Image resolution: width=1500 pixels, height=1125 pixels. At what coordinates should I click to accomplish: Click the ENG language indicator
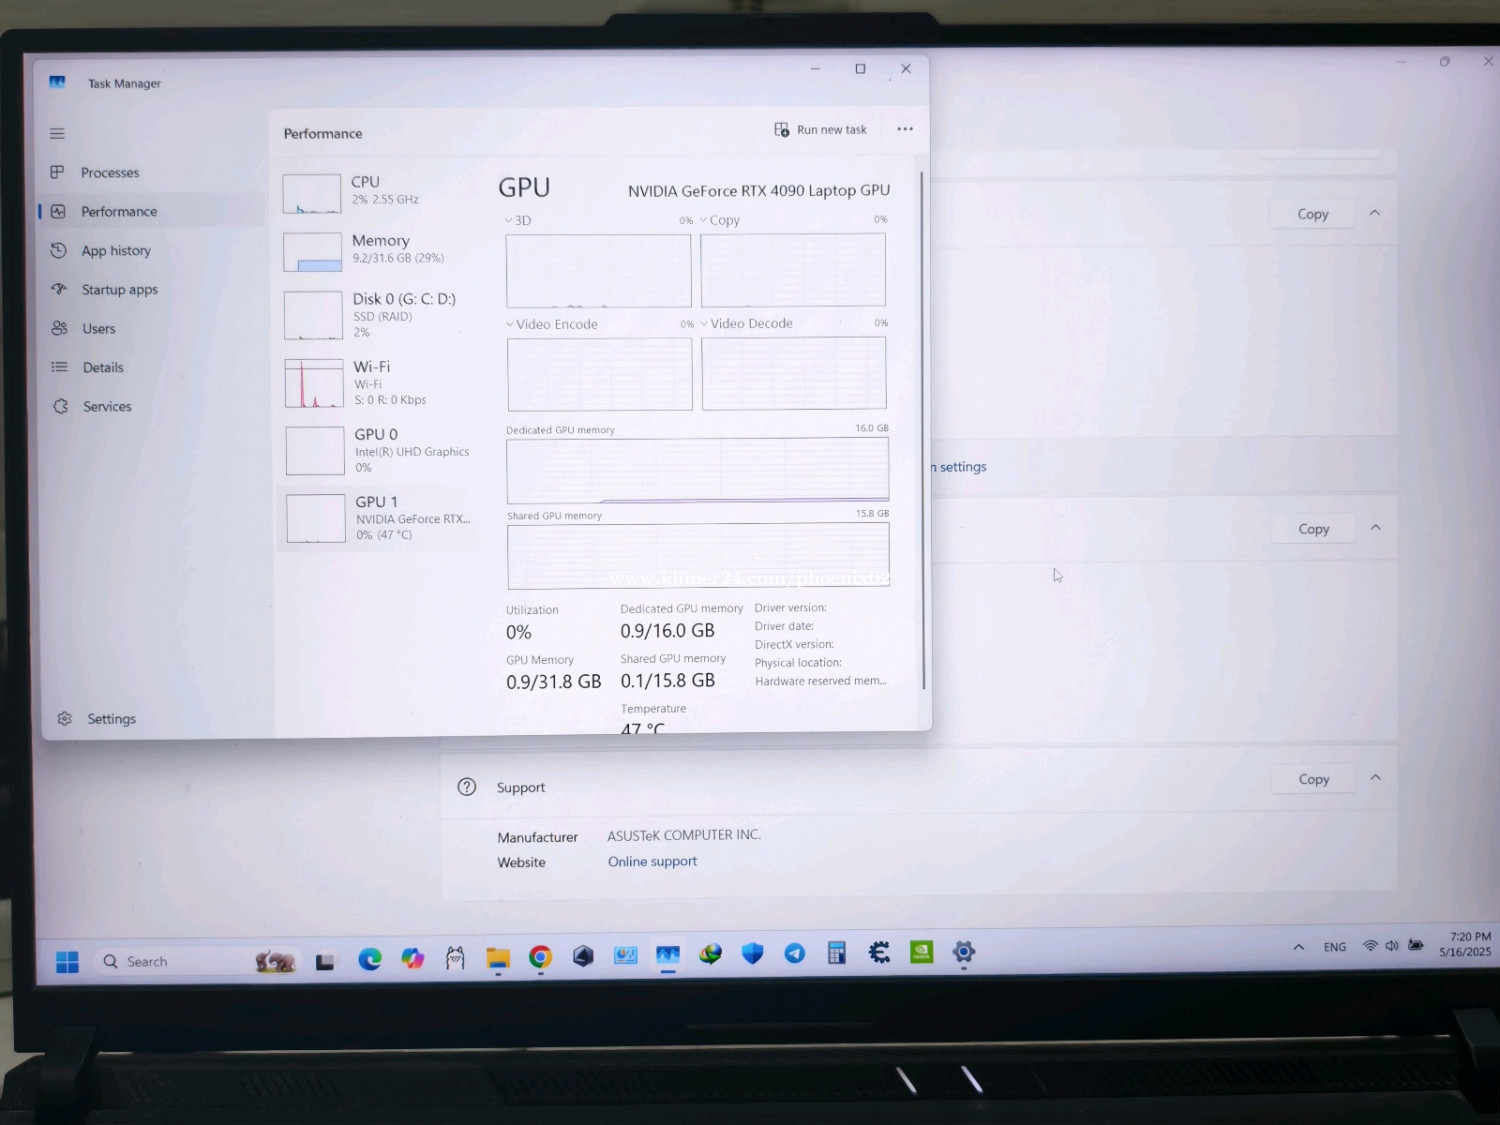click(1335, 946)
